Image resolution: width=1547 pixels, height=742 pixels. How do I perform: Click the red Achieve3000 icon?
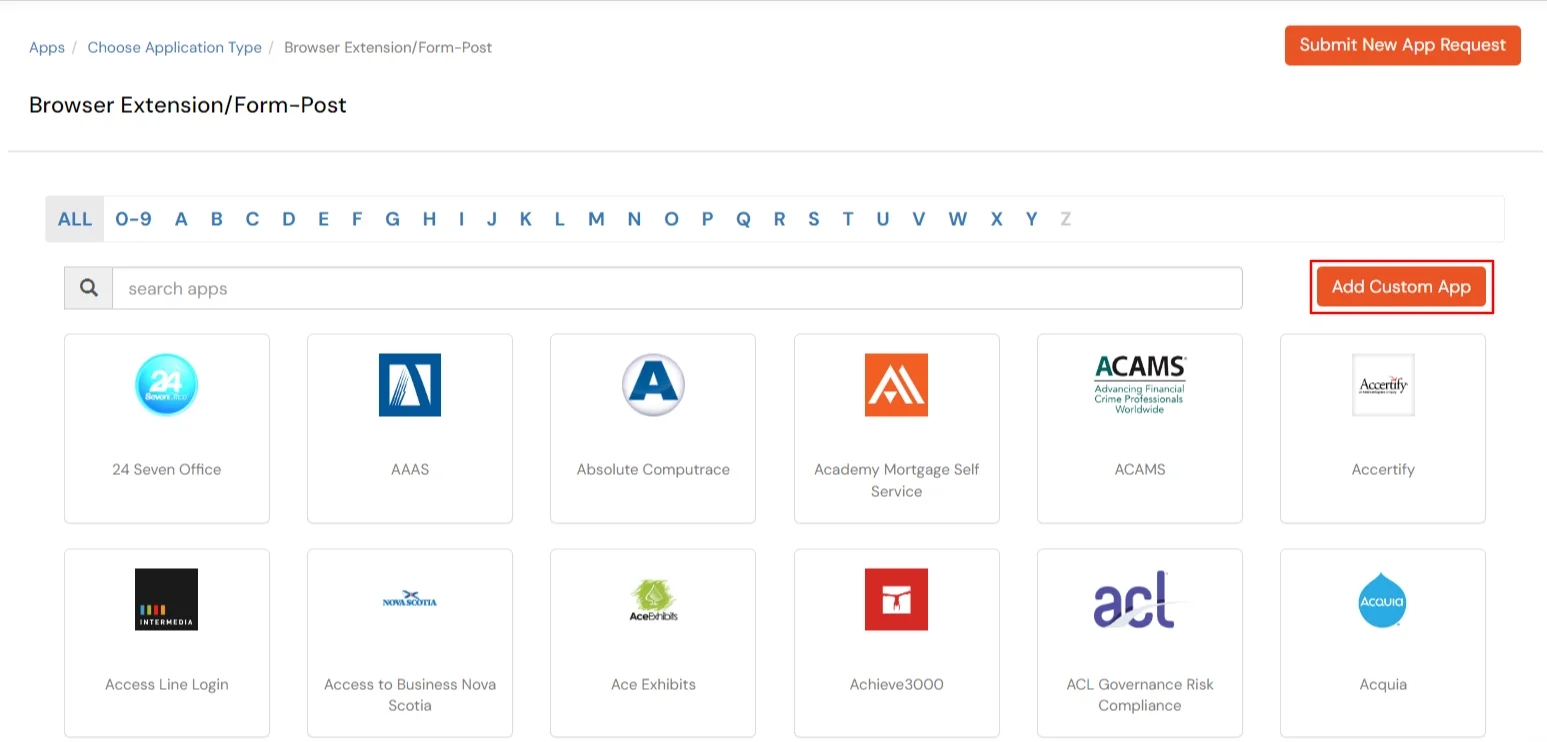(x=896, y=600)
